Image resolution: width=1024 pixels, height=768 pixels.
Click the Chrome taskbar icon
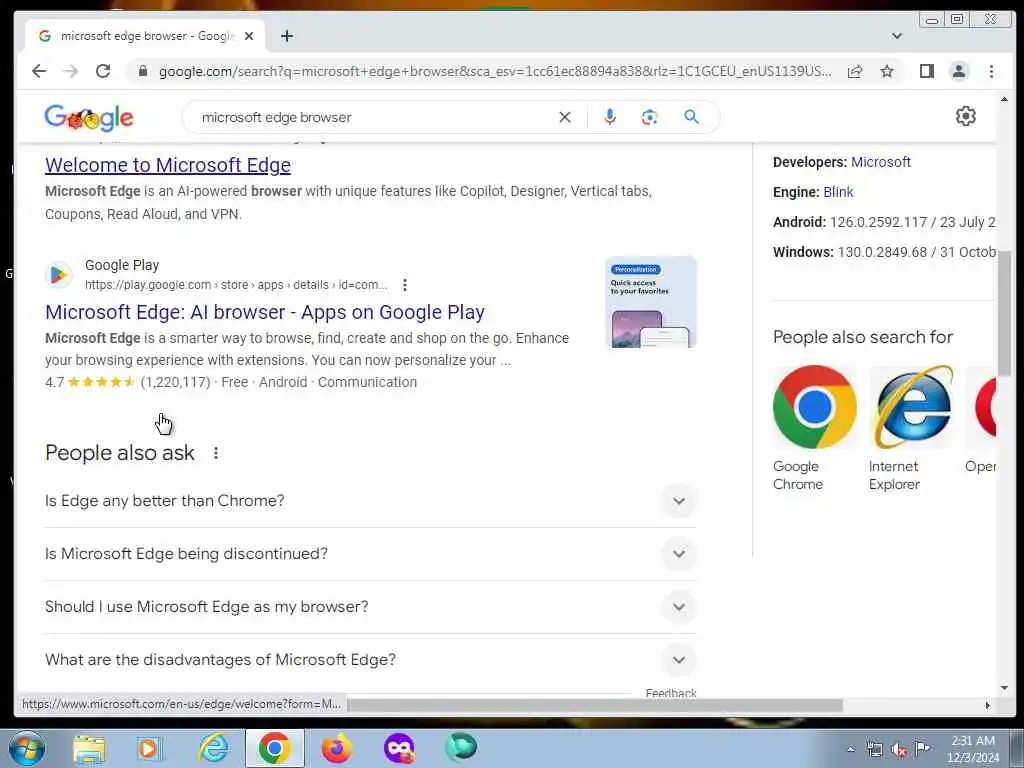(x=274, y=748)
